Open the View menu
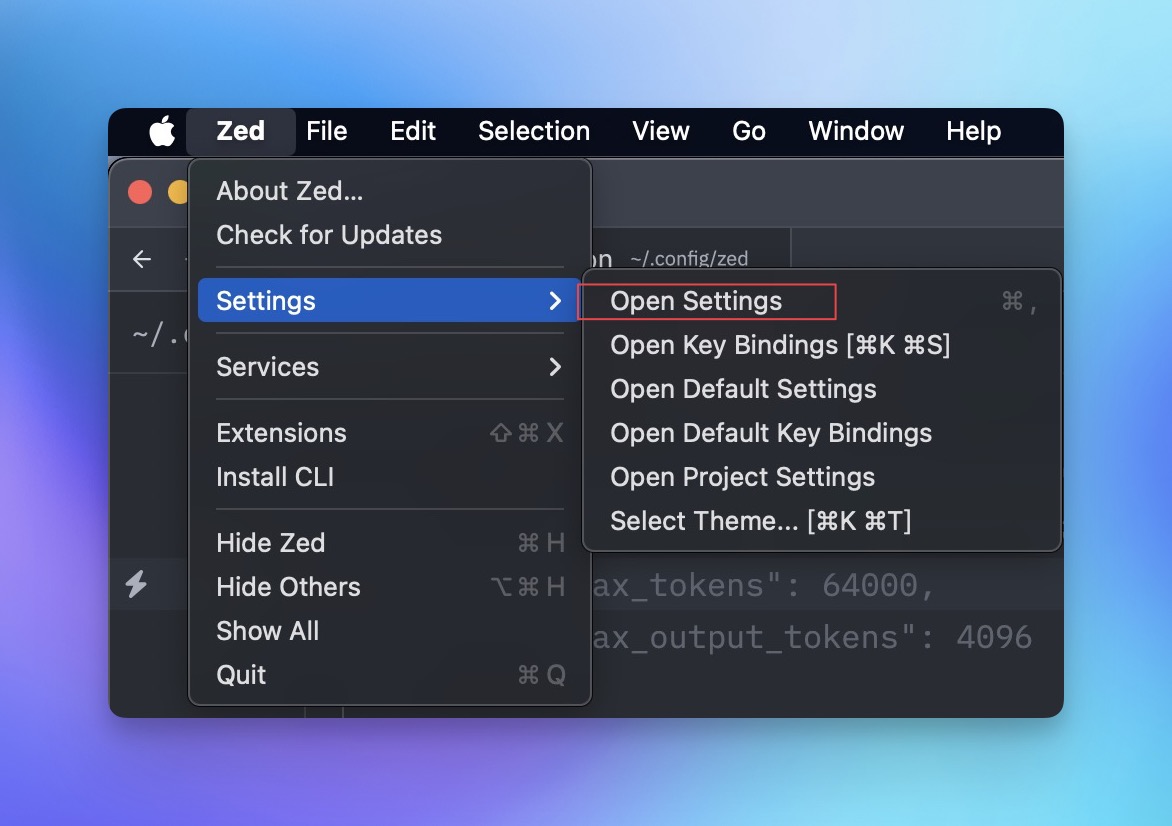This screenshot has height=826, width=1172. (660, 131)
